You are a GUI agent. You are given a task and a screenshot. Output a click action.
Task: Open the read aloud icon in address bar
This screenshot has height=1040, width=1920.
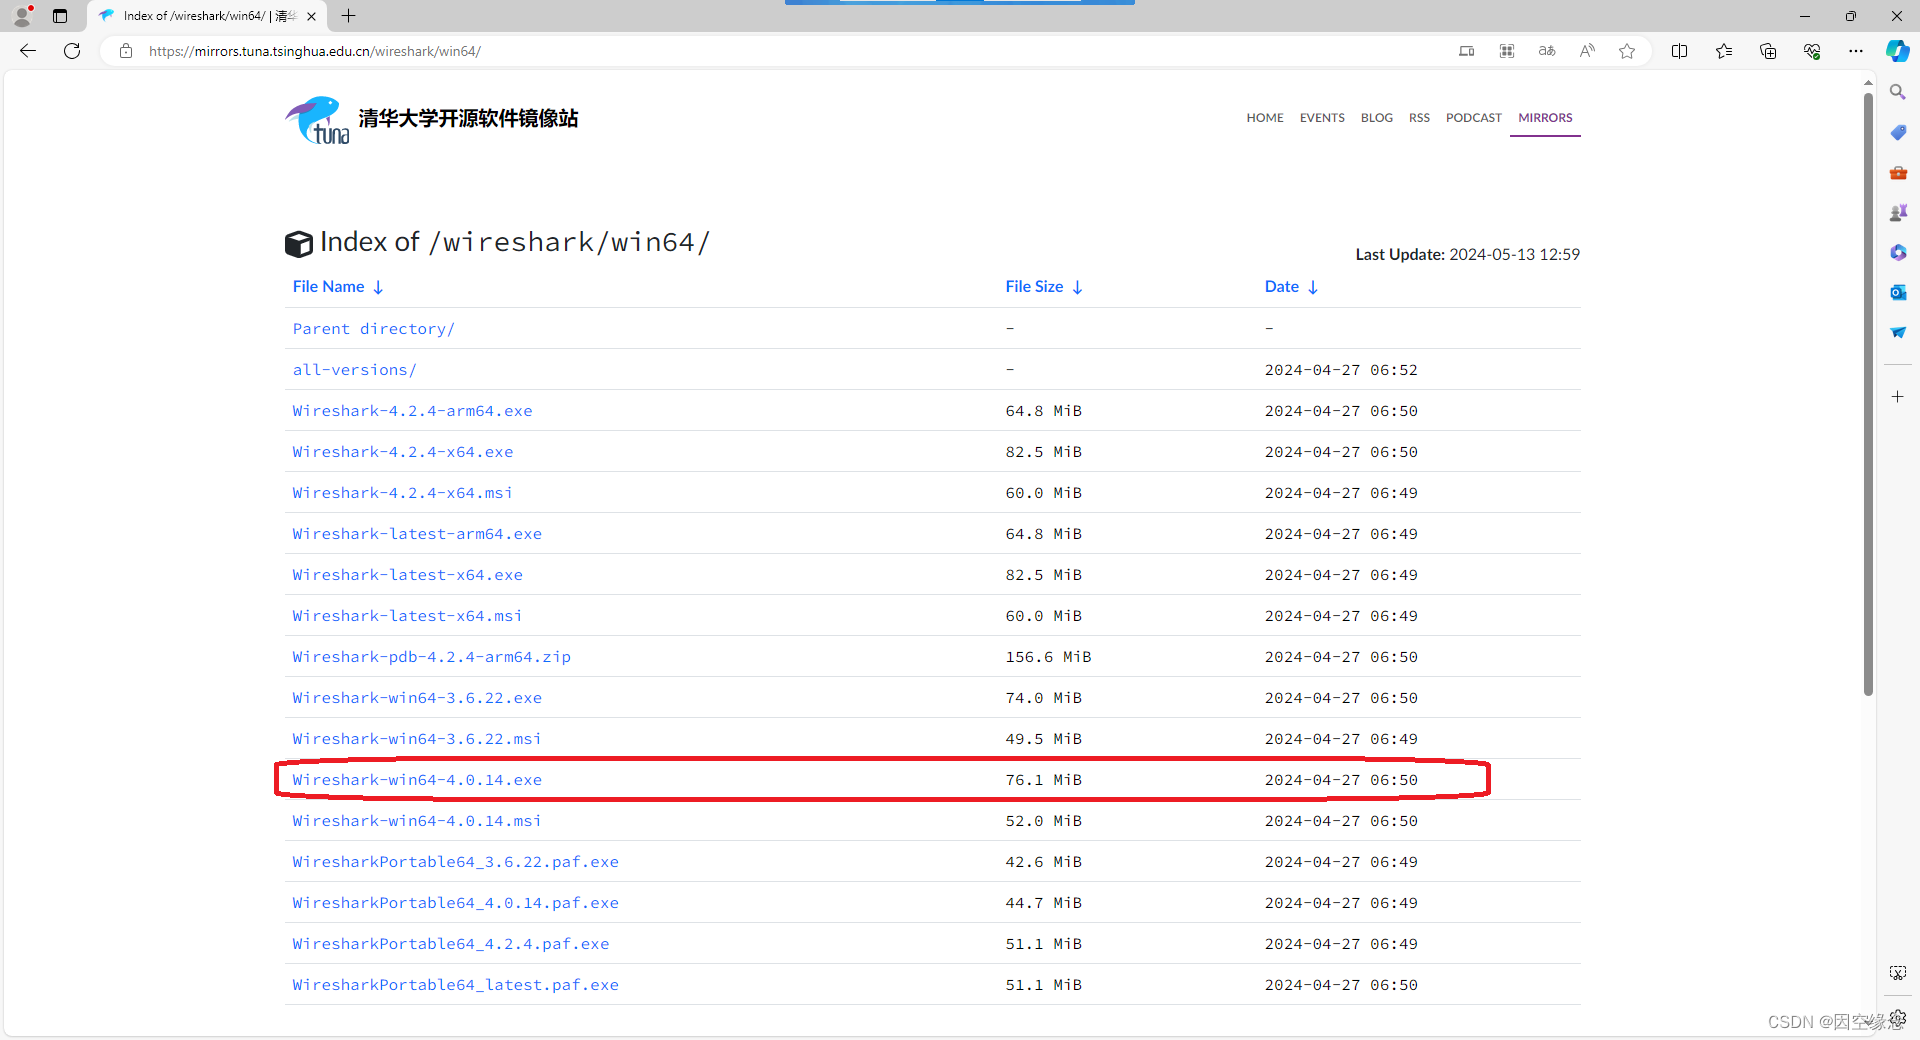[1587, 51]
